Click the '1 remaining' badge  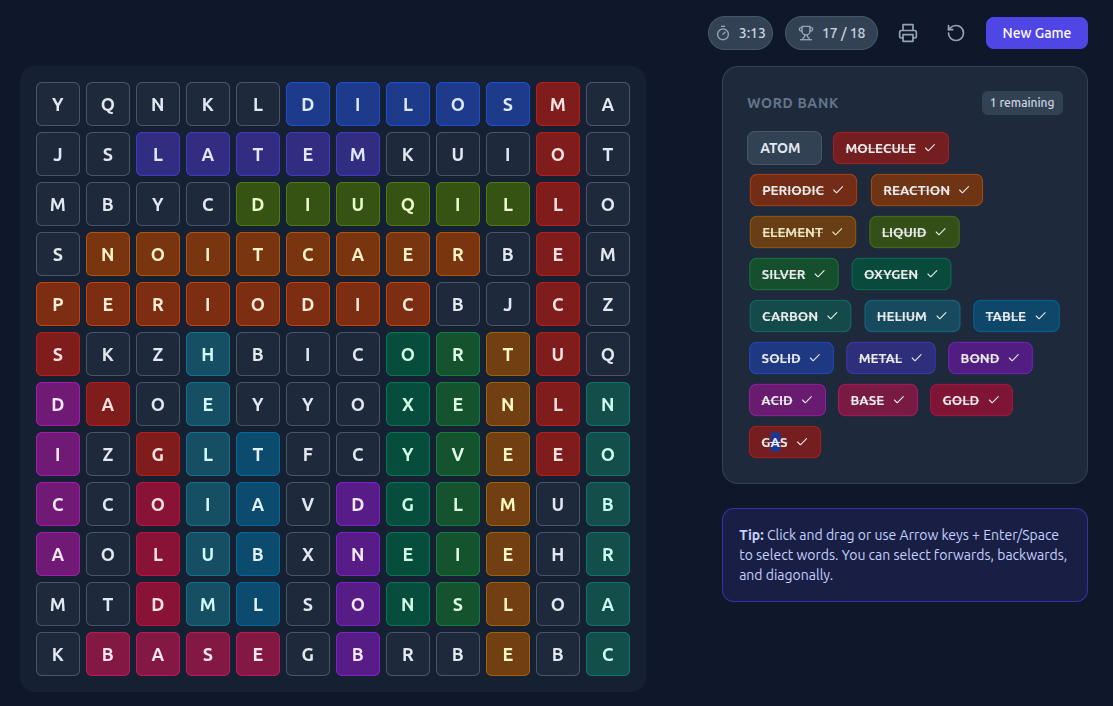pyautogui.click(x=1022, y=102)
